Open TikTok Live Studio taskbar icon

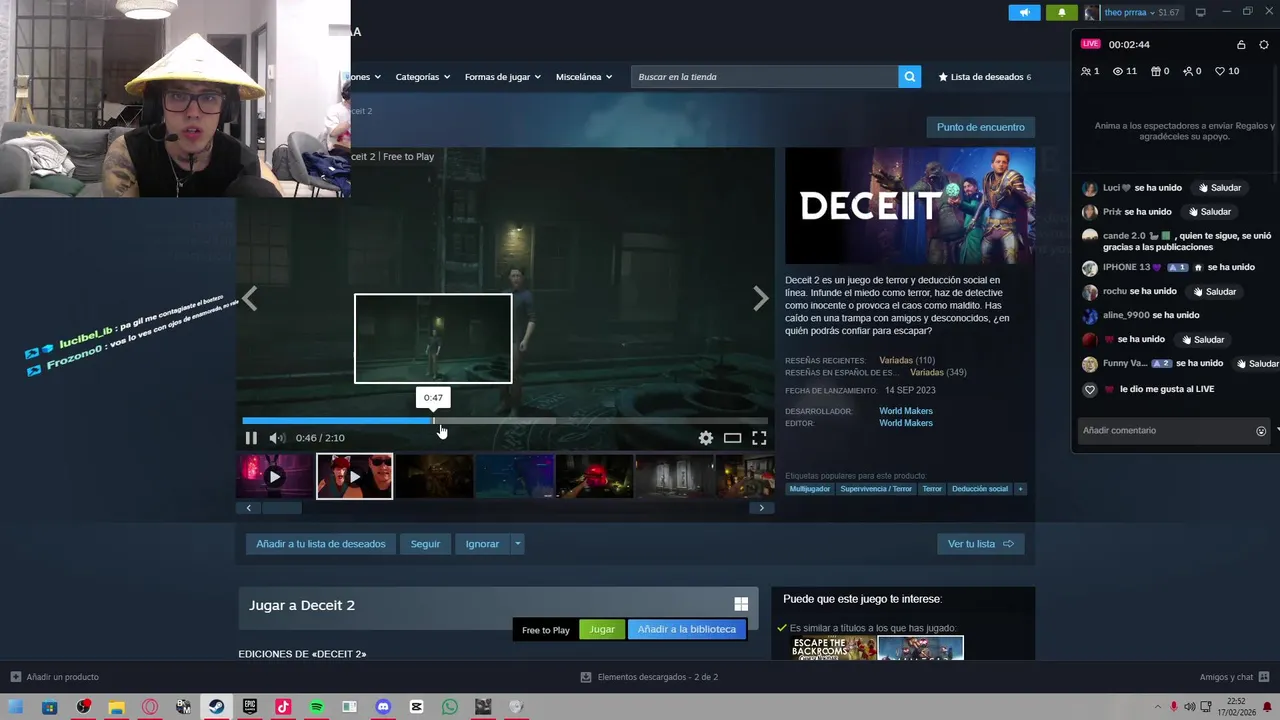(x=283, y=707)
